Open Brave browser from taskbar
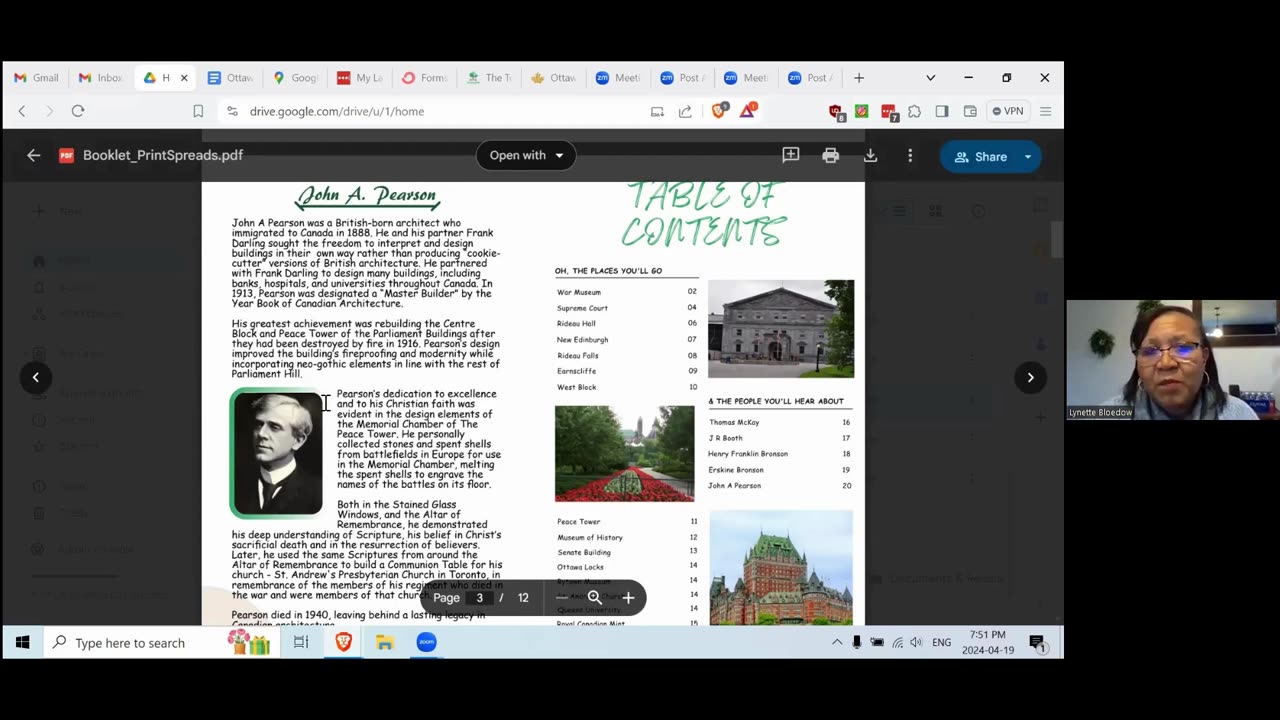Image resolution: width=1280 pixels, height=720 pixels. pos(343,642)
